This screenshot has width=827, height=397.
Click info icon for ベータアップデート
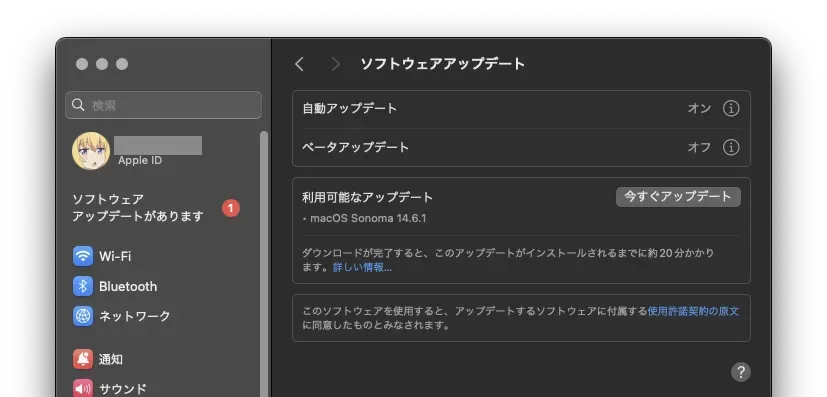(x=730, y=147)
